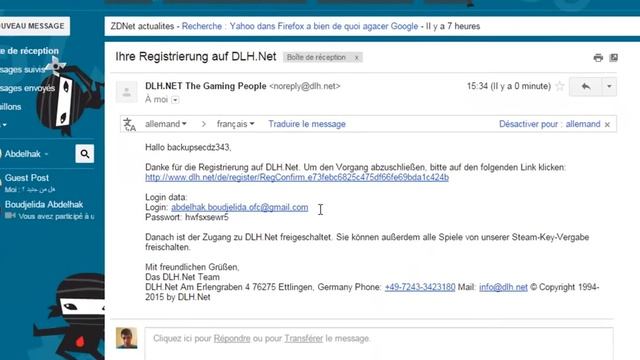Click sender name DLH.NET The Gaming People

(x=206, y=86)
